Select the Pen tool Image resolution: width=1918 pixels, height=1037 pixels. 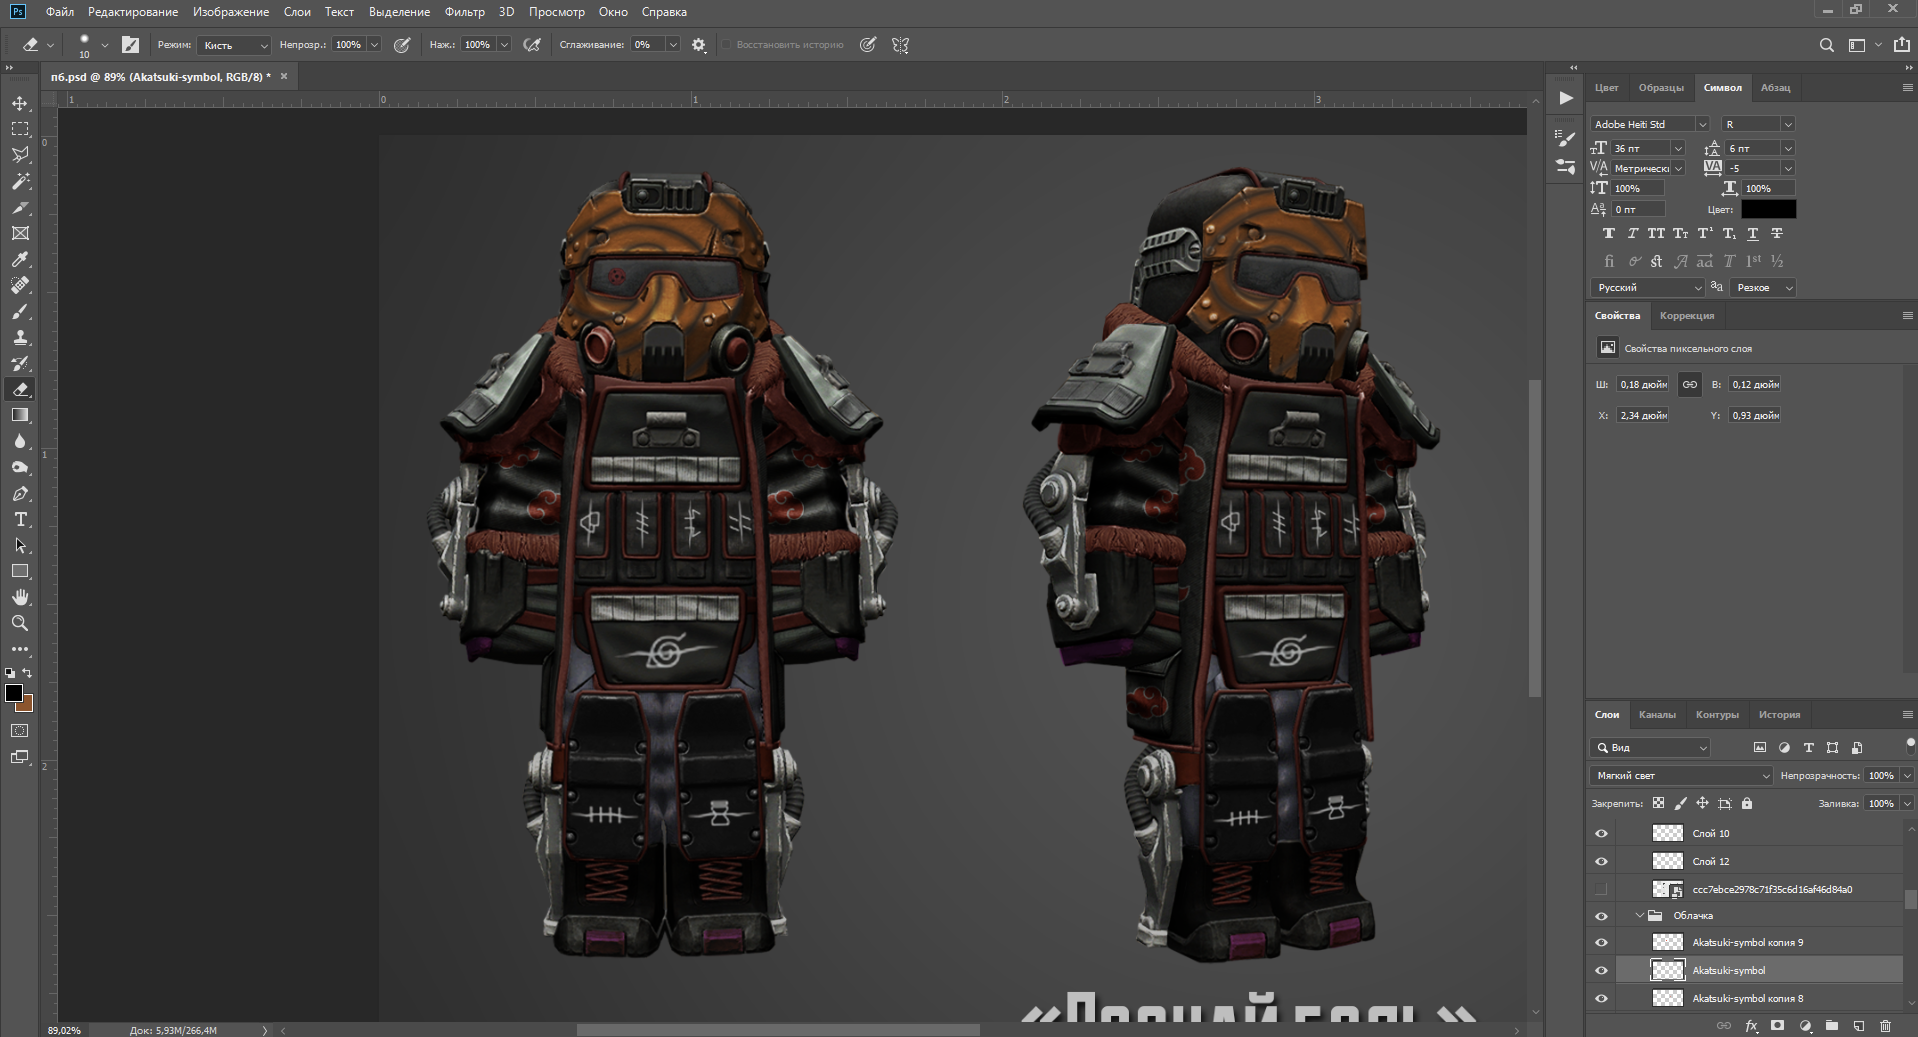click(x=20, y=493)
